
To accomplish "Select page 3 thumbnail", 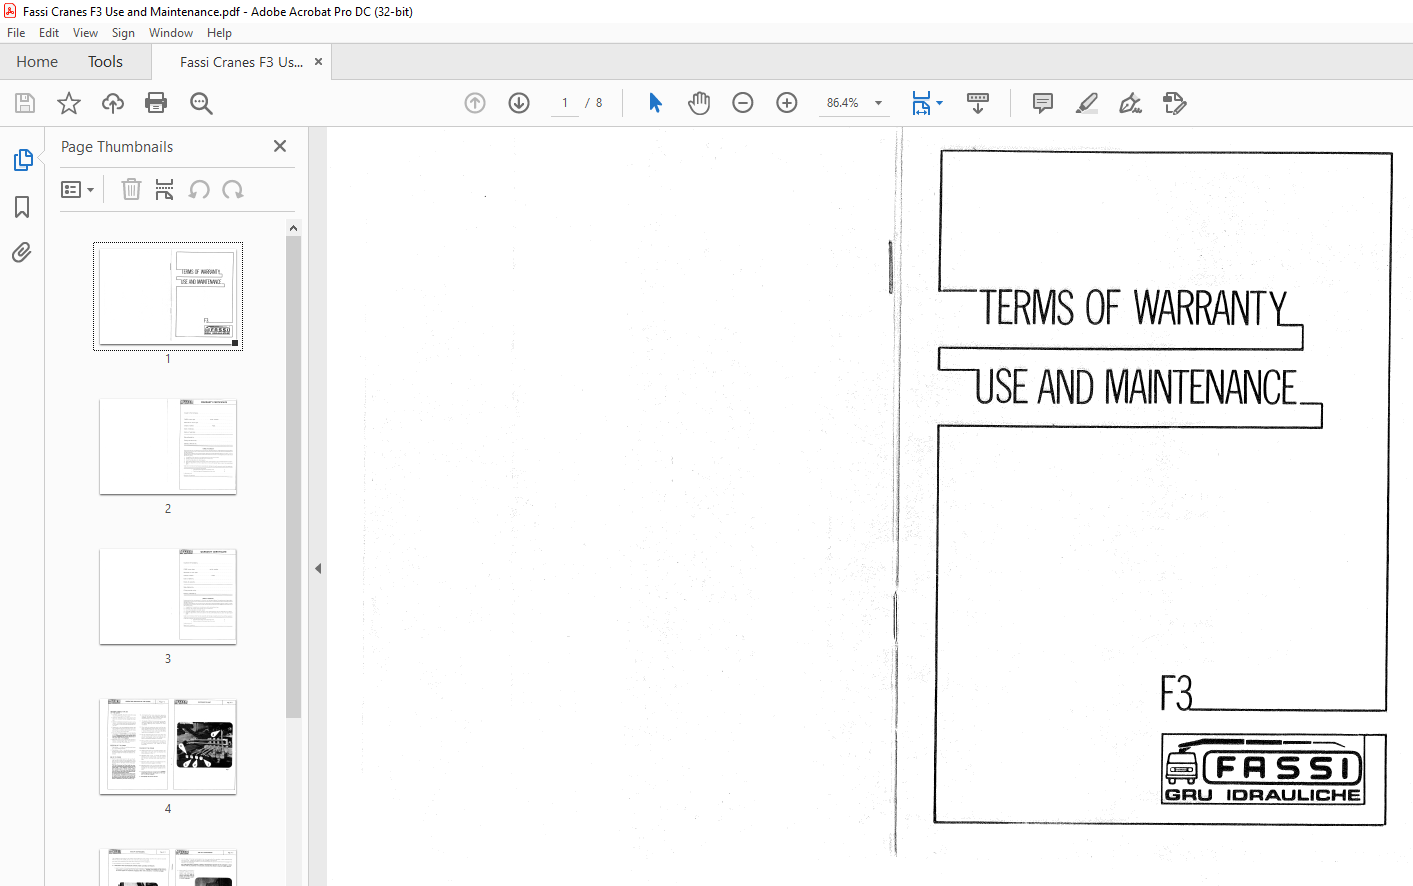I will coord(168,596).
